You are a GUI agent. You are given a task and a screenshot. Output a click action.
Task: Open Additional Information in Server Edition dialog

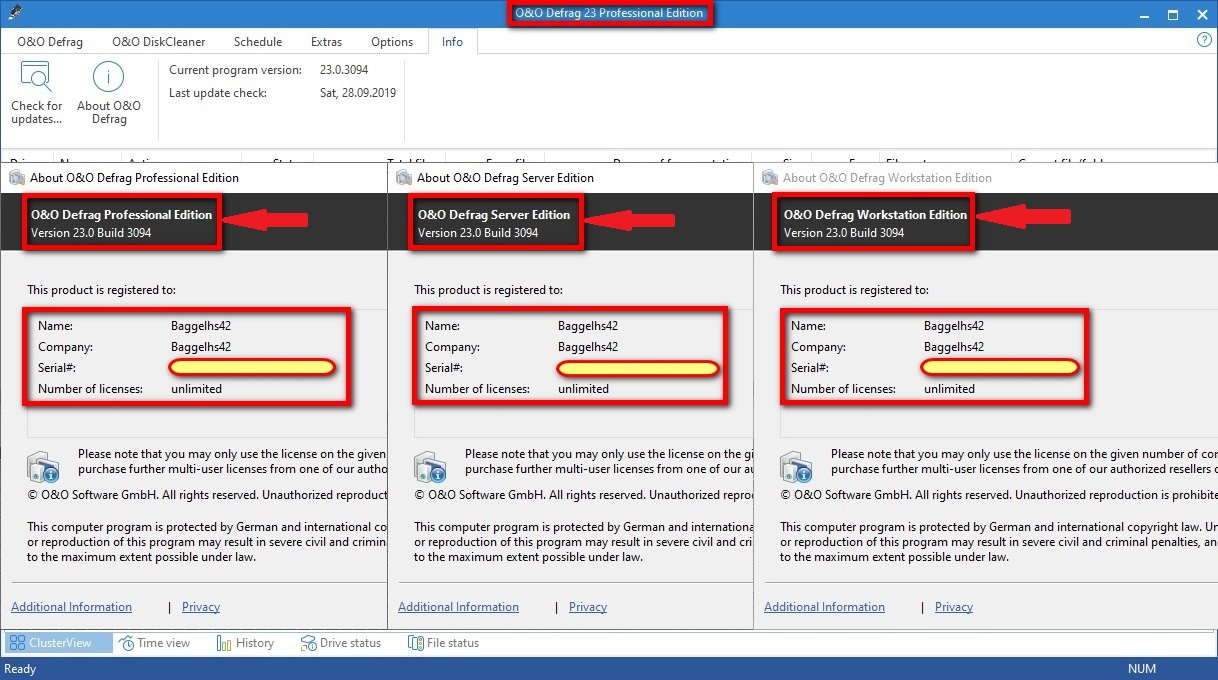(458, 607)
